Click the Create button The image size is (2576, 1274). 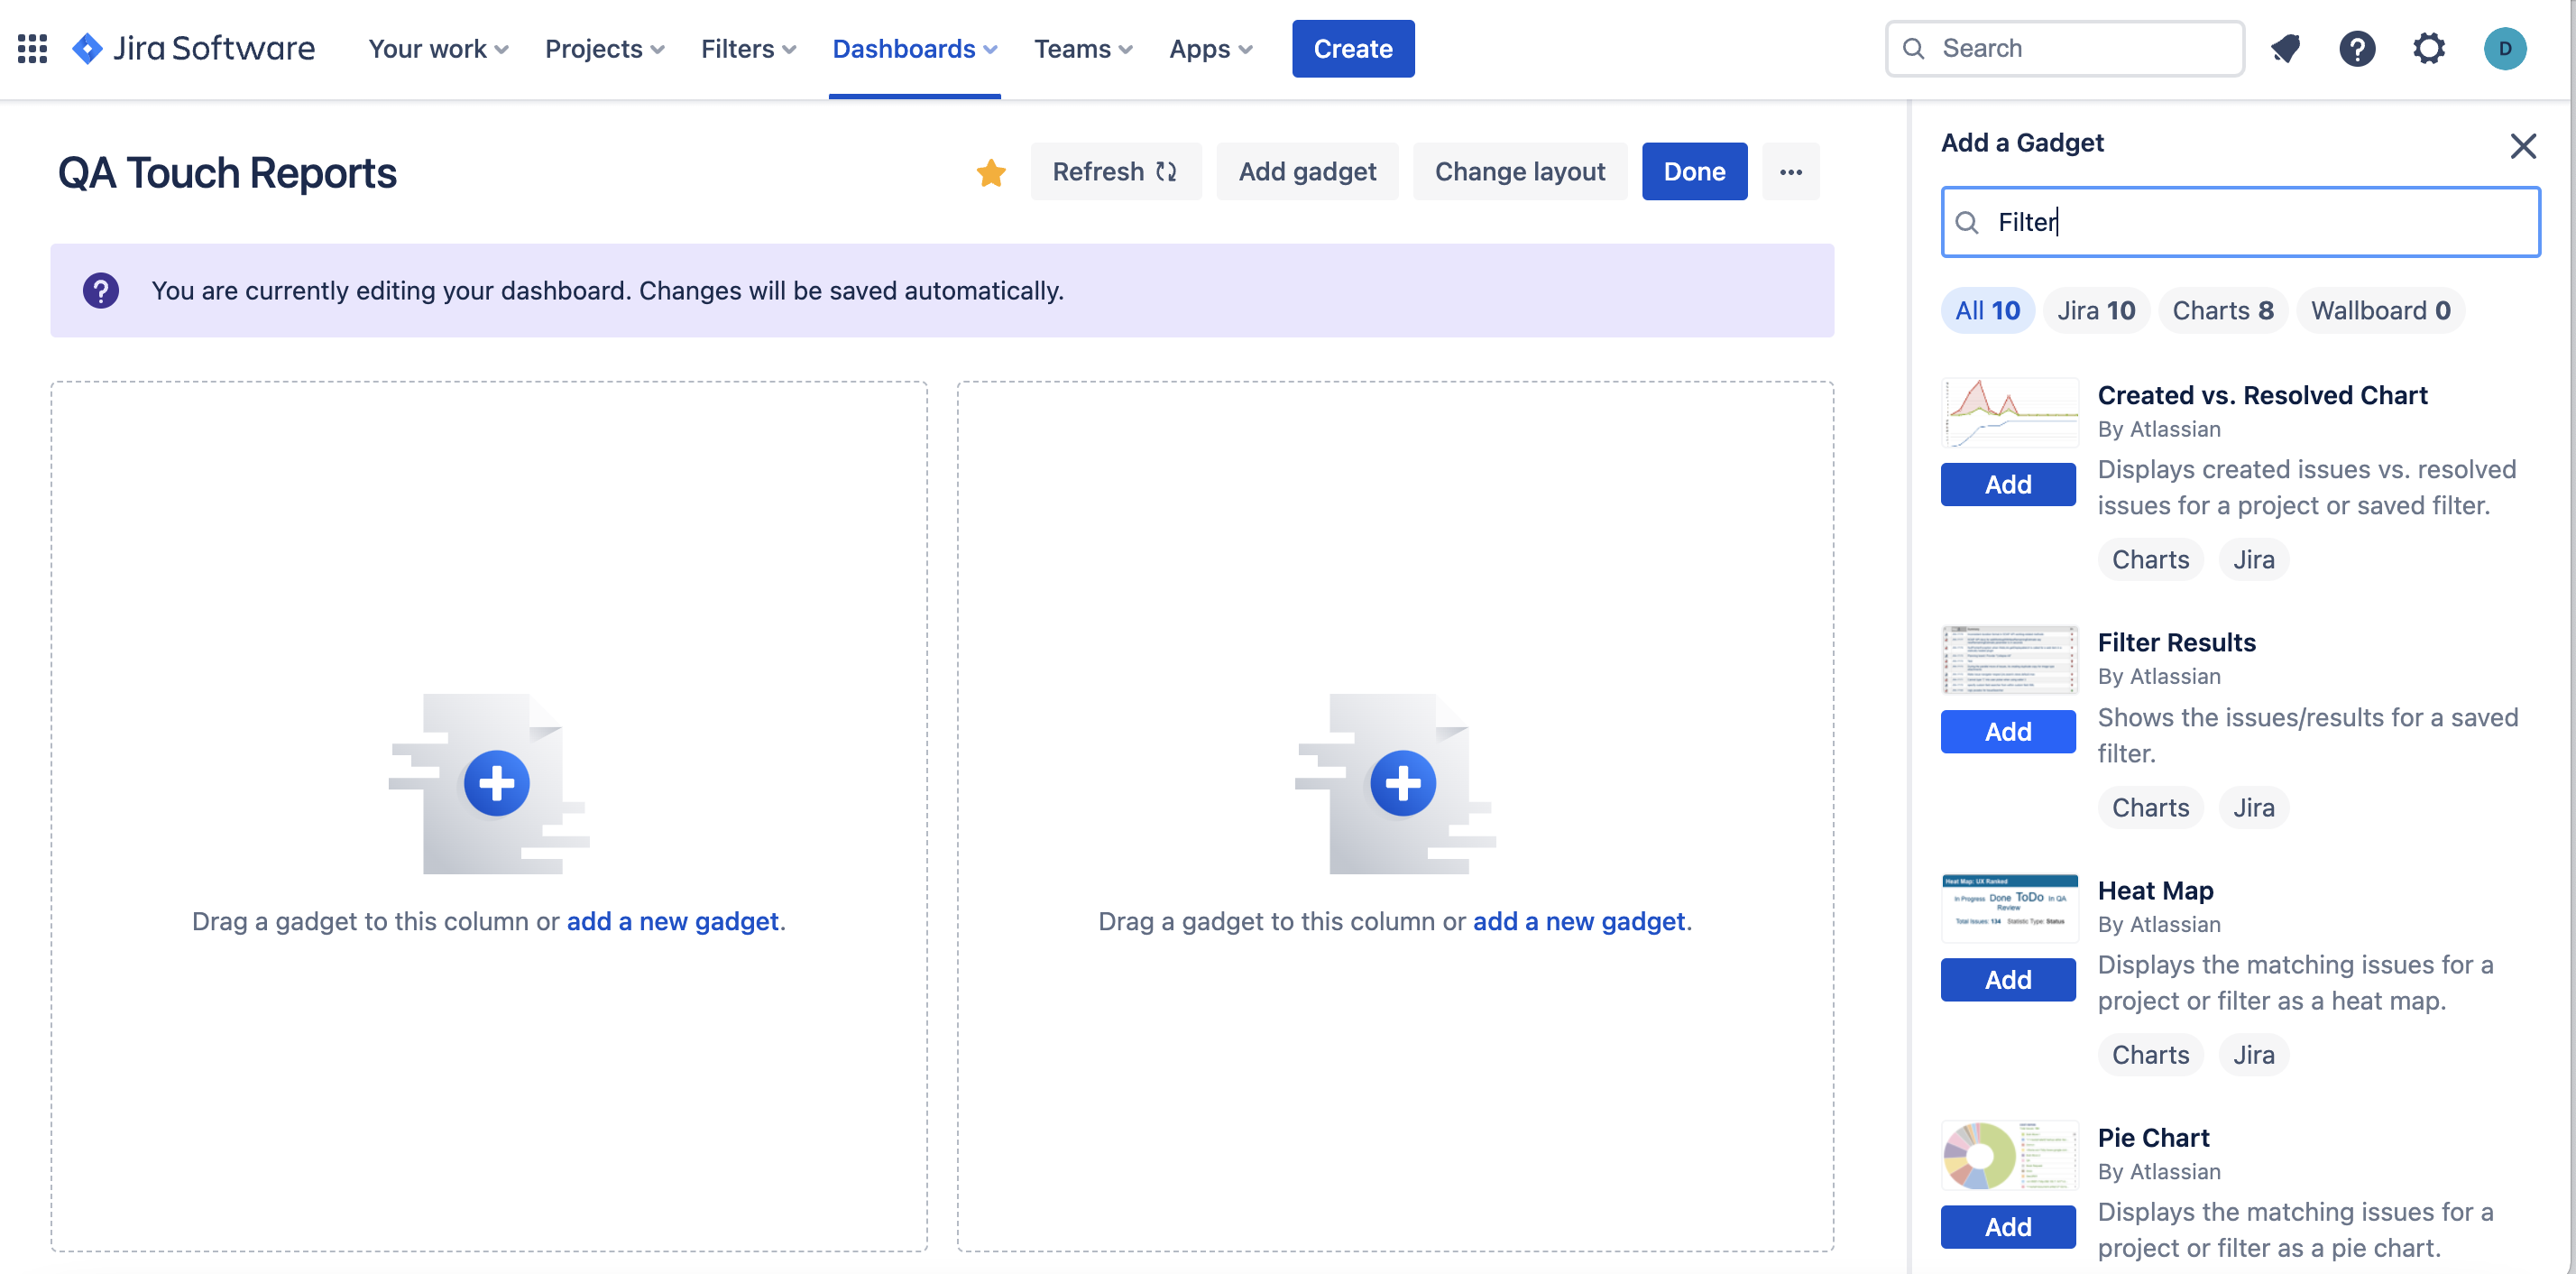(1353, 48)
